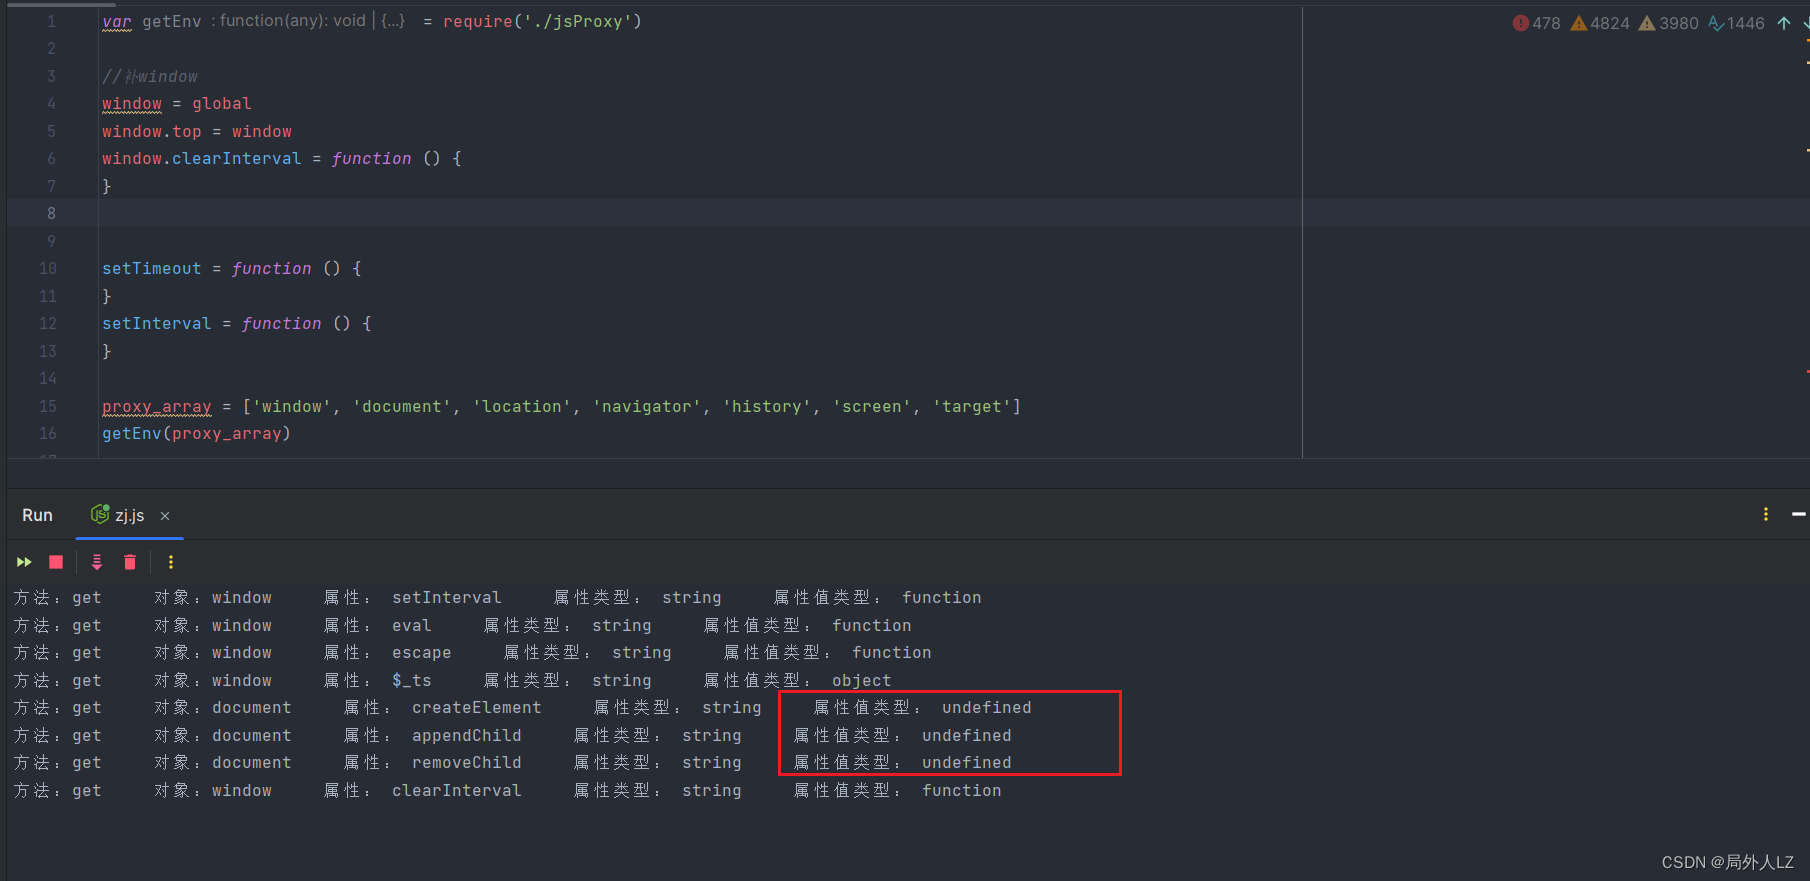Expand the folded {...} code region
1810x881 pixels.
[393, 21]
